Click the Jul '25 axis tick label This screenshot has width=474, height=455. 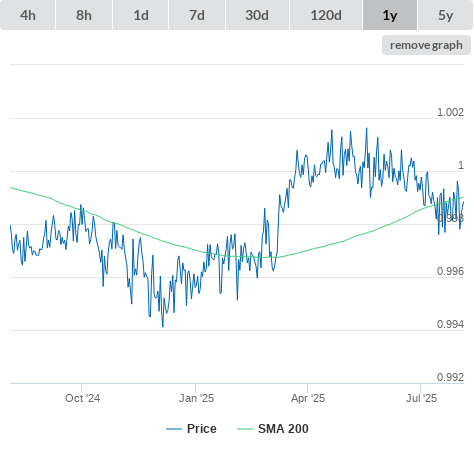(421, 398)
